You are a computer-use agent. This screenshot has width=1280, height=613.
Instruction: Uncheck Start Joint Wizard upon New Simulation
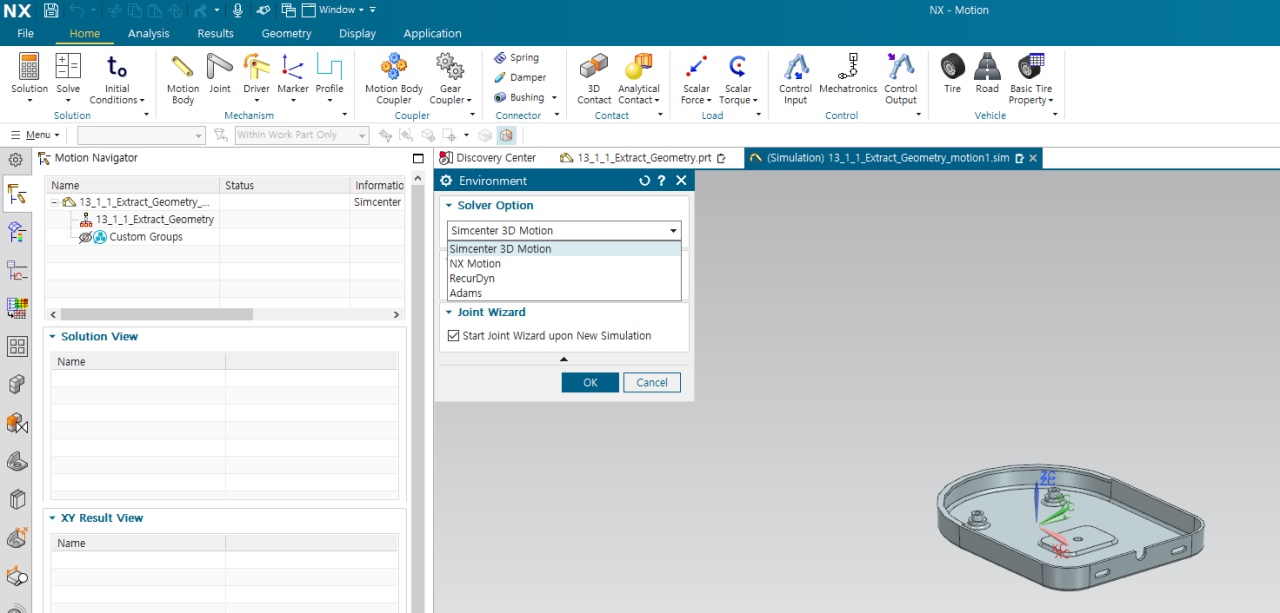[454, 336]
